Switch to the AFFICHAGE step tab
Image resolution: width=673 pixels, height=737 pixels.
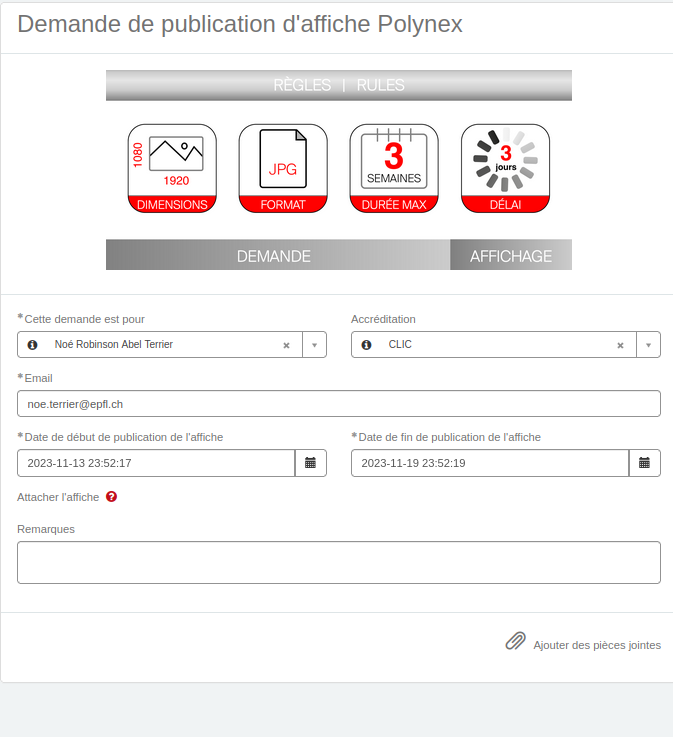pyautogui.click(x=510, y=256)
